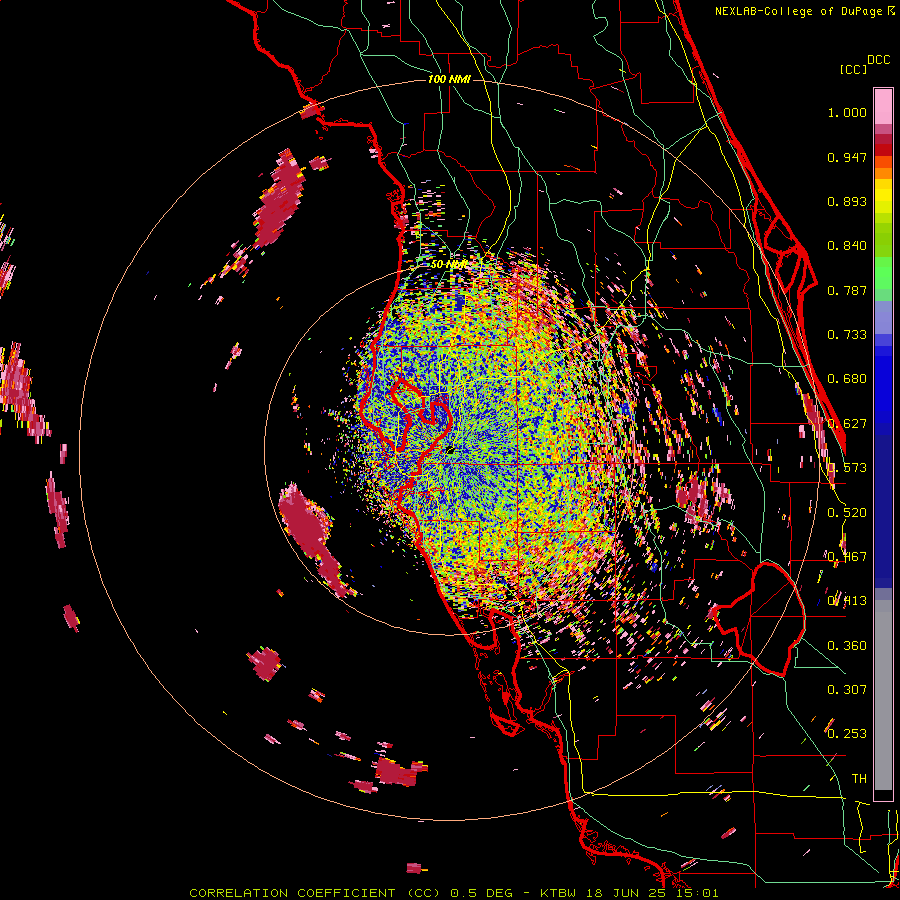Click the Lake Okeechobee outline on map
Screen dimensions: 900x900
(x=759, y=620)
